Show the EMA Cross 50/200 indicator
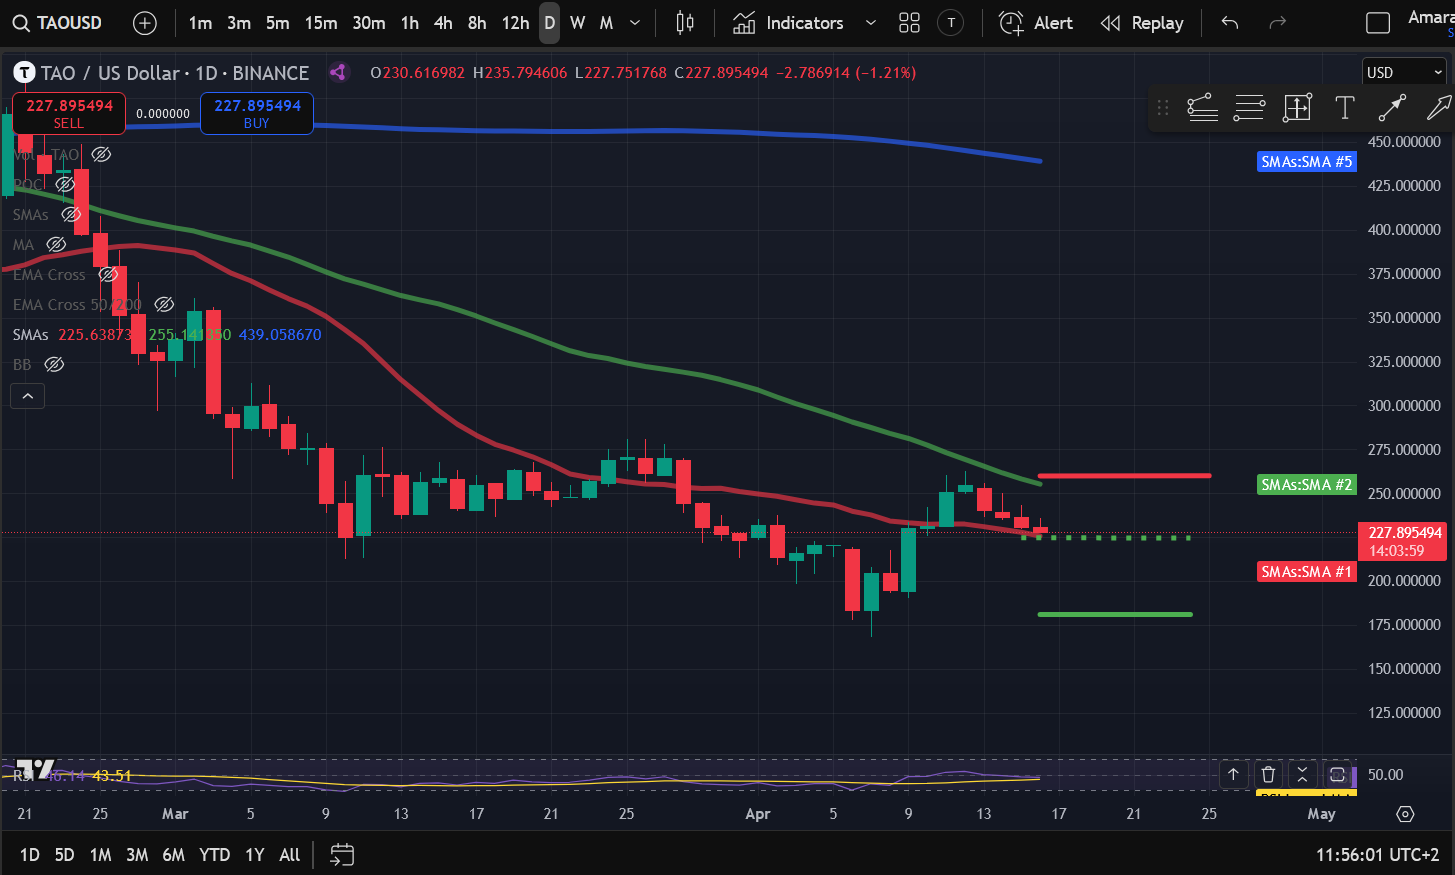The height and width of the screenshot is (875, 1455). point(164,305)
